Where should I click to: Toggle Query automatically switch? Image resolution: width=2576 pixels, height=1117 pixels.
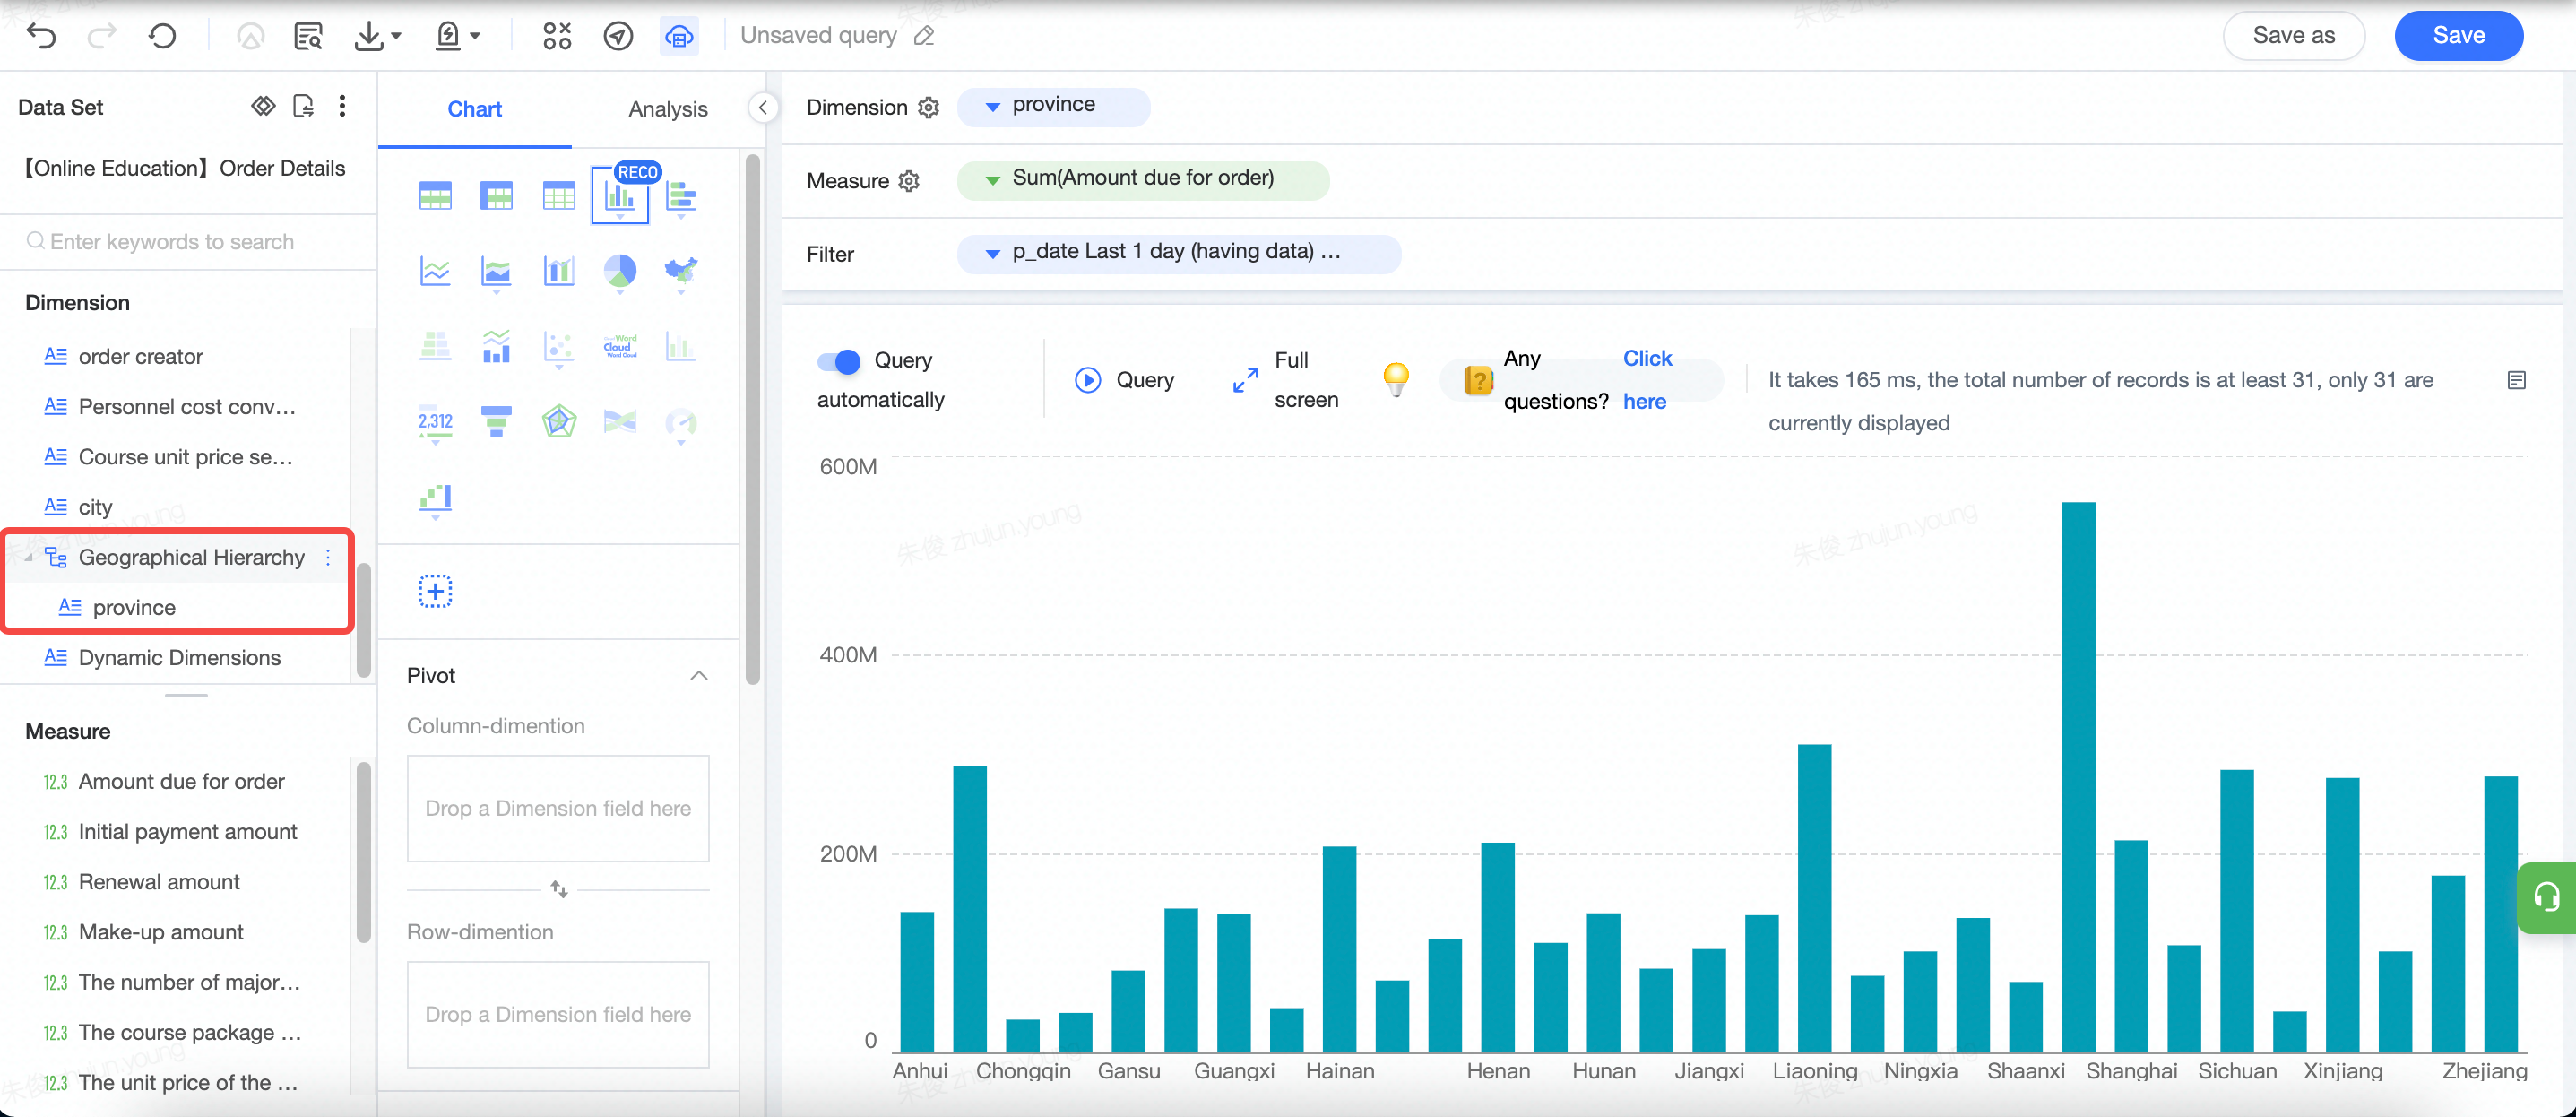click(x=838, y=361)
